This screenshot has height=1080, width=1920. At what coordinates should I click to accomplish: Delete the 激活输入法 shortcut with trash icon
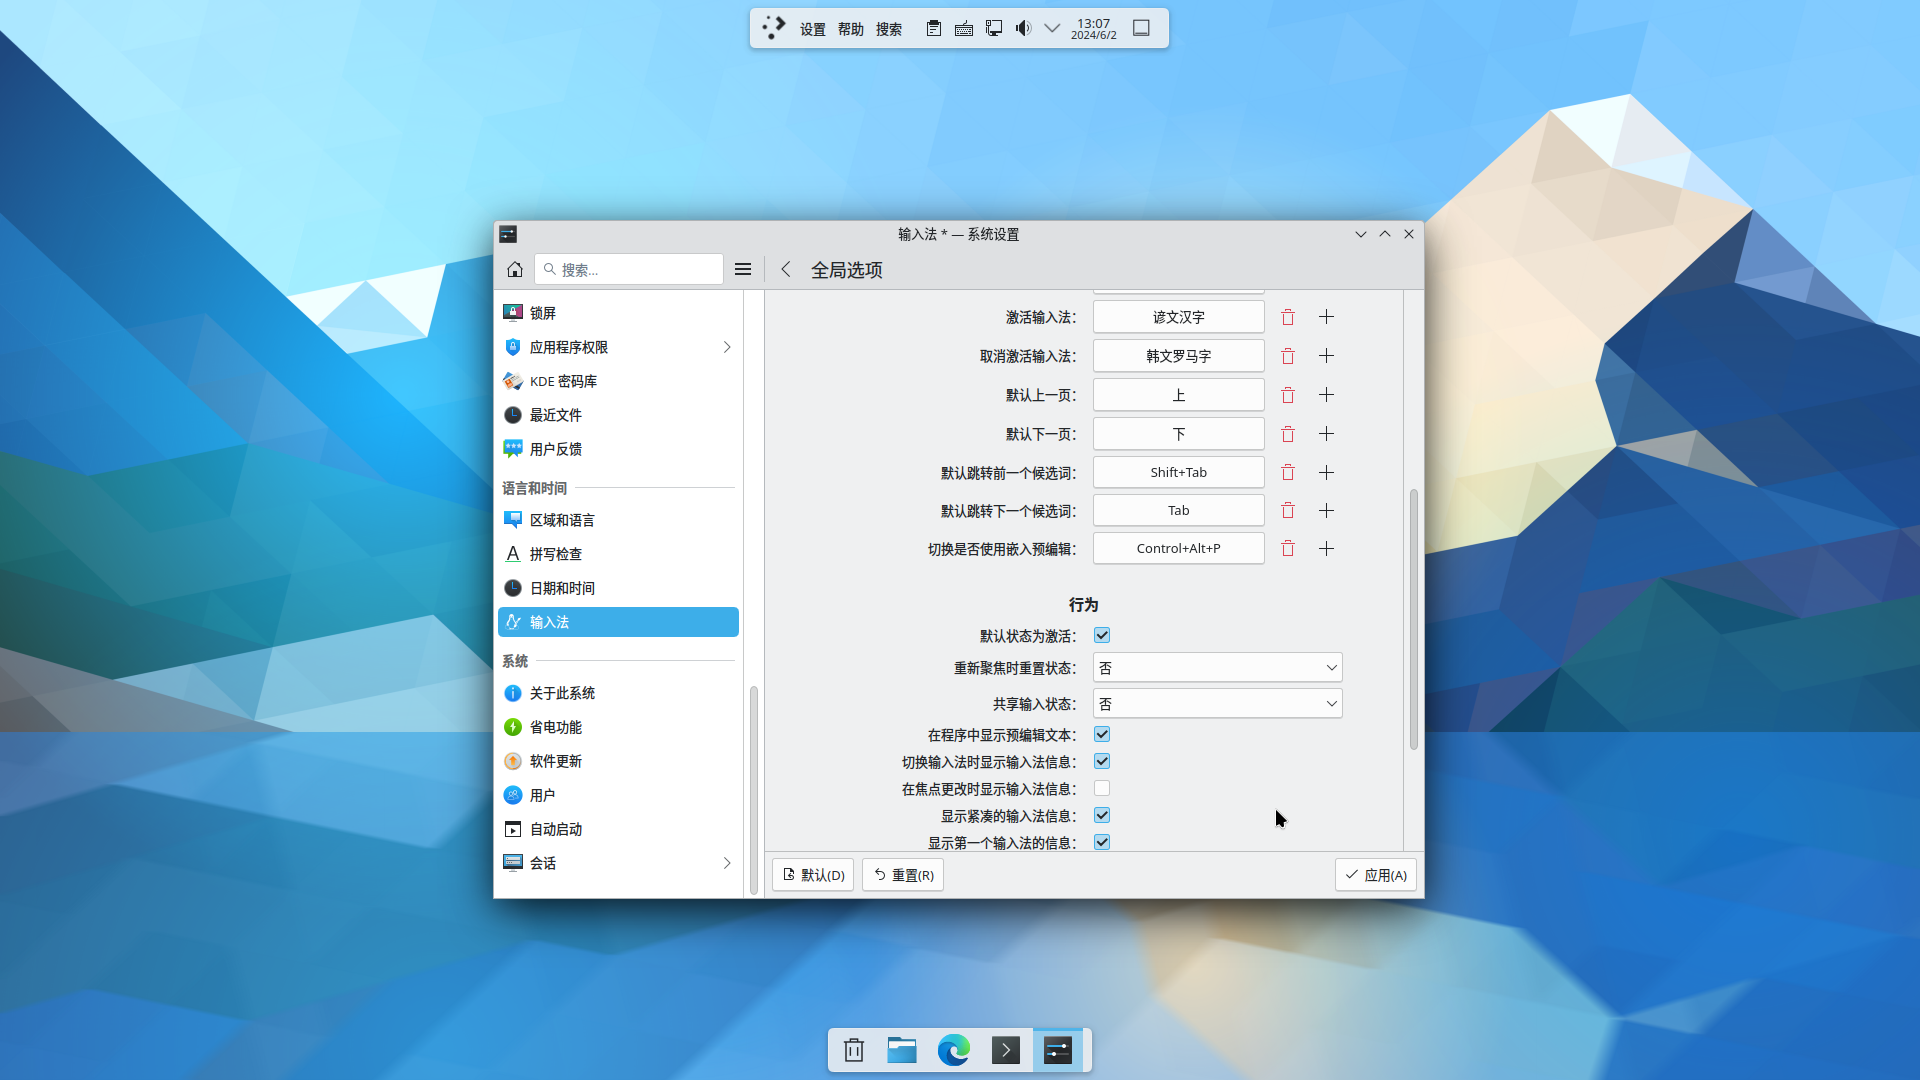[1288, 317]
